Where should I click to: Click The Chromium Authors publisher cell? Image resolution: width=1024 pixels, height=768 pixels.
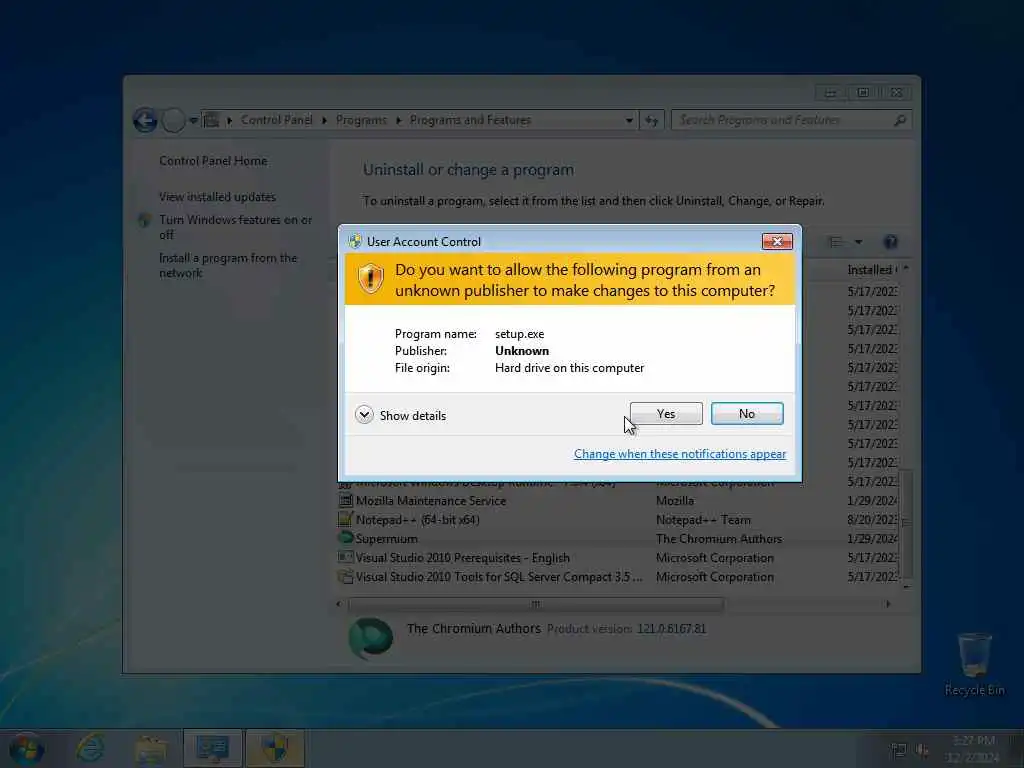(719, 539)
